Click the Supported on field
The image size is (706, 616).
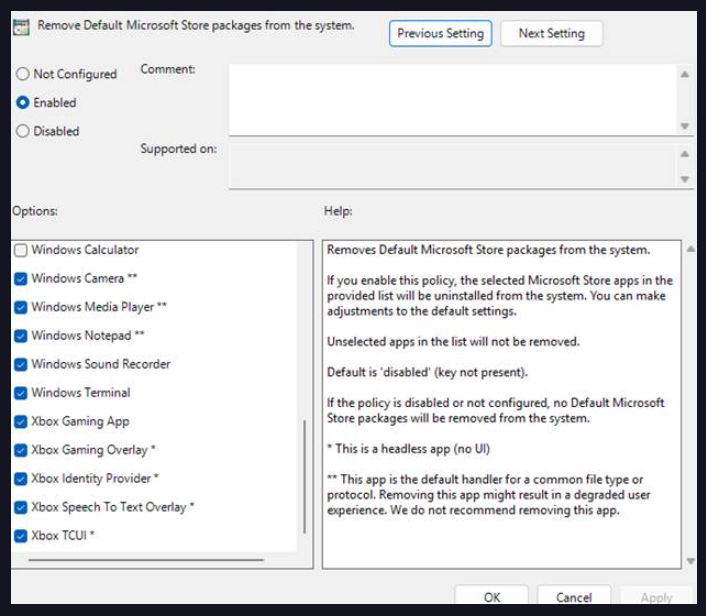(453, 166)
